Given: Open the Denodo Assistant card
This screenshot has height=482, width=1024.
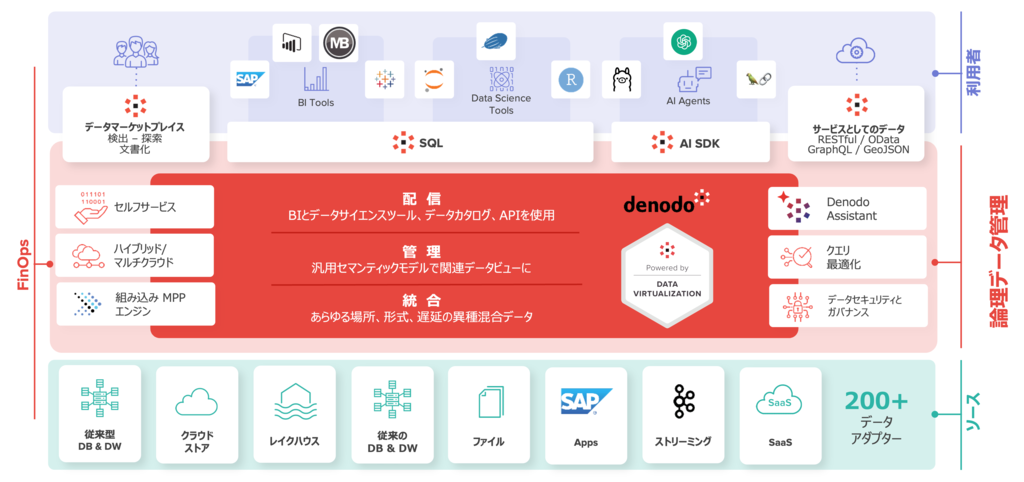Looking at the screenshot, I should tap(847, 208).
